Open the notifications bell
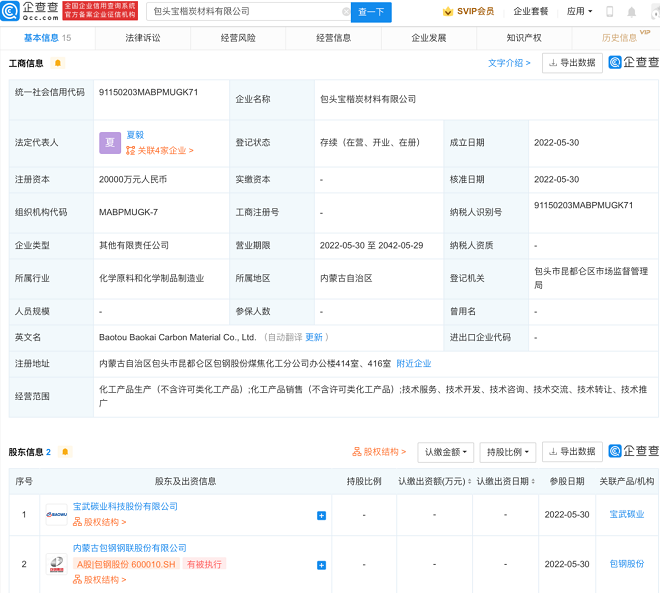The height and width of the screenshot is (593, 660). click(631, 12)
